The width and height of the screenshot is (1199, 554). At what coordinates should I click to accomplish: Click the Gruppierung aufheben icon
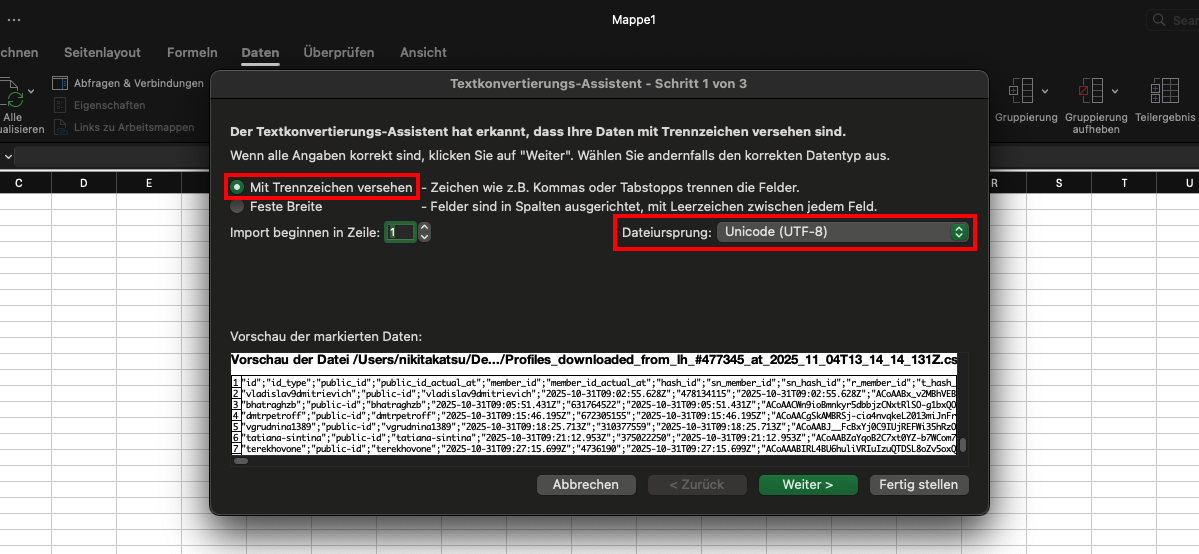coord(1089,91)
